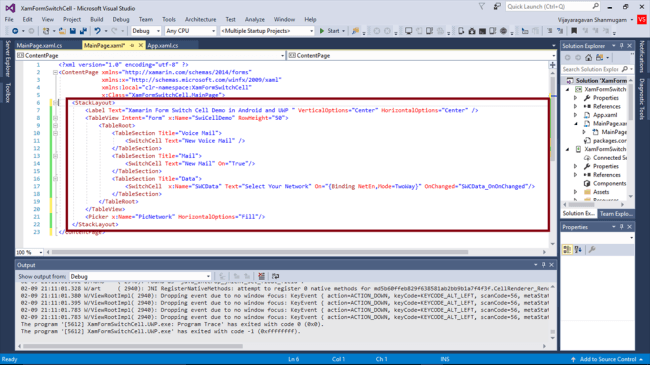Click the Find in Files toolbar icon

pos(355,31)
